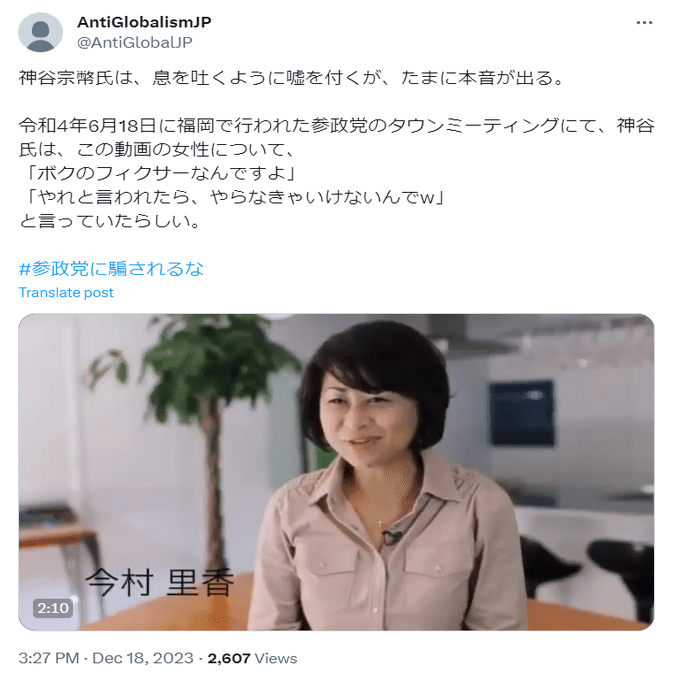Open the three-dot more options menu
Screen dimensions: 673x673
[x=644, y=23]
